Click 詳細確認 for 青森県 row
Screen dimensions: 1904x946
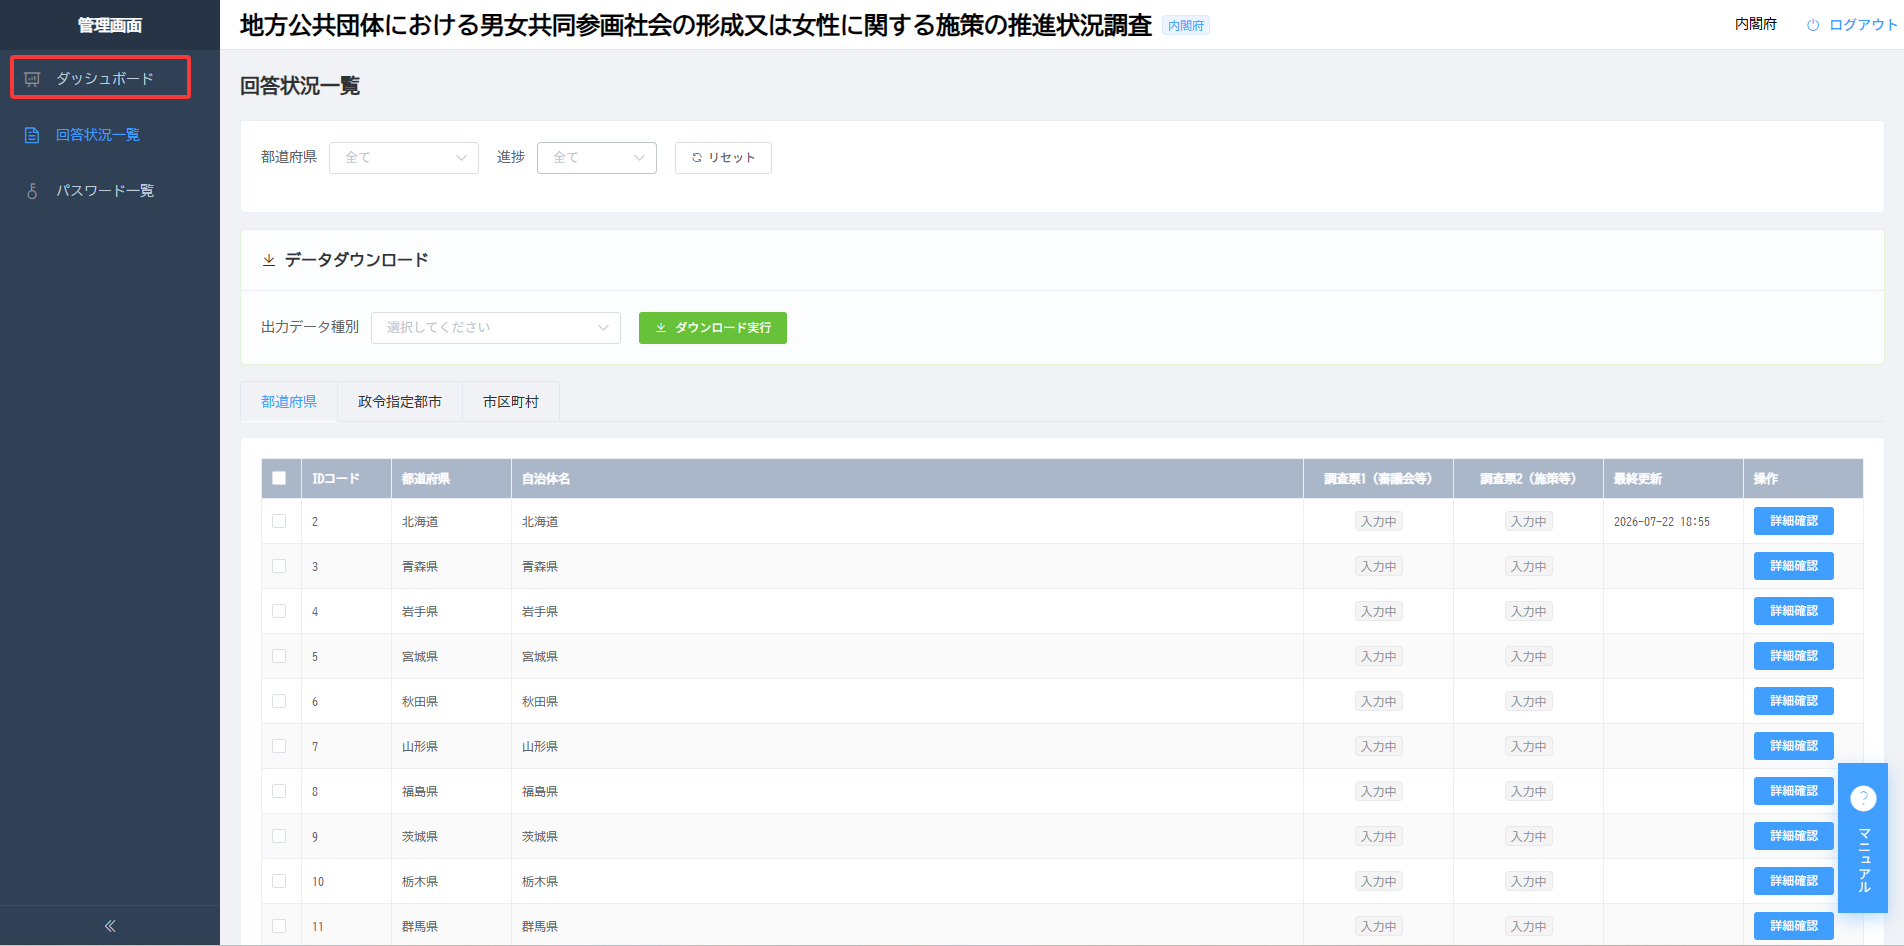point(1794,566)
